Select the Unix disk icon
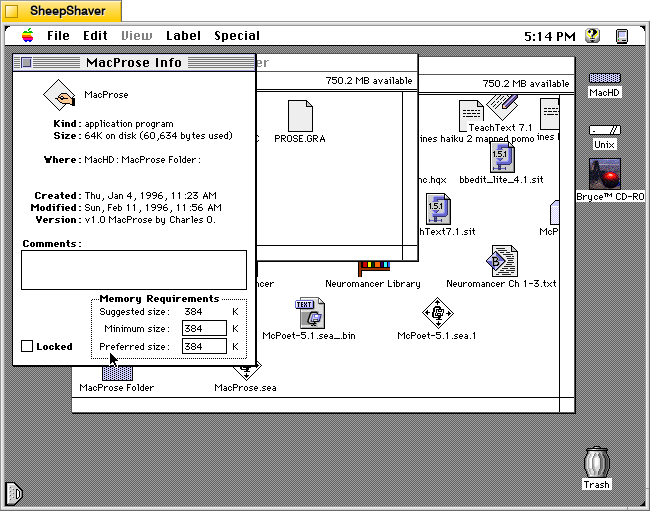Viewport: 650px width, 511px height. click(x=604, y=131)
